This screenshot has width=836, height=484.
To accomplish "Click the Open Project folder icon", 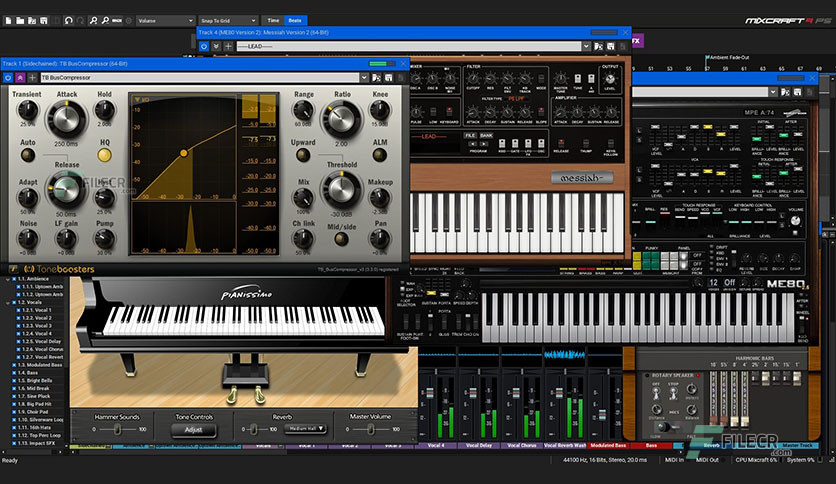I will 20,21.
